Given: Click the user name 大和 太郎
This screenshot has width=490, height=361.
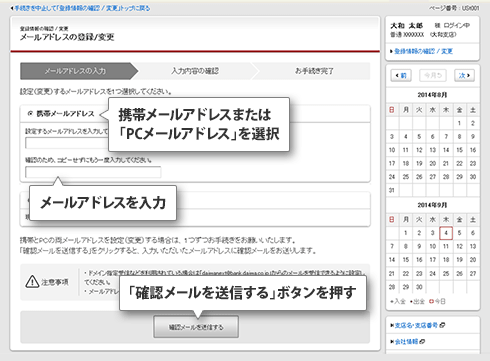Looking at the screenshot, I should pos(406,26).
